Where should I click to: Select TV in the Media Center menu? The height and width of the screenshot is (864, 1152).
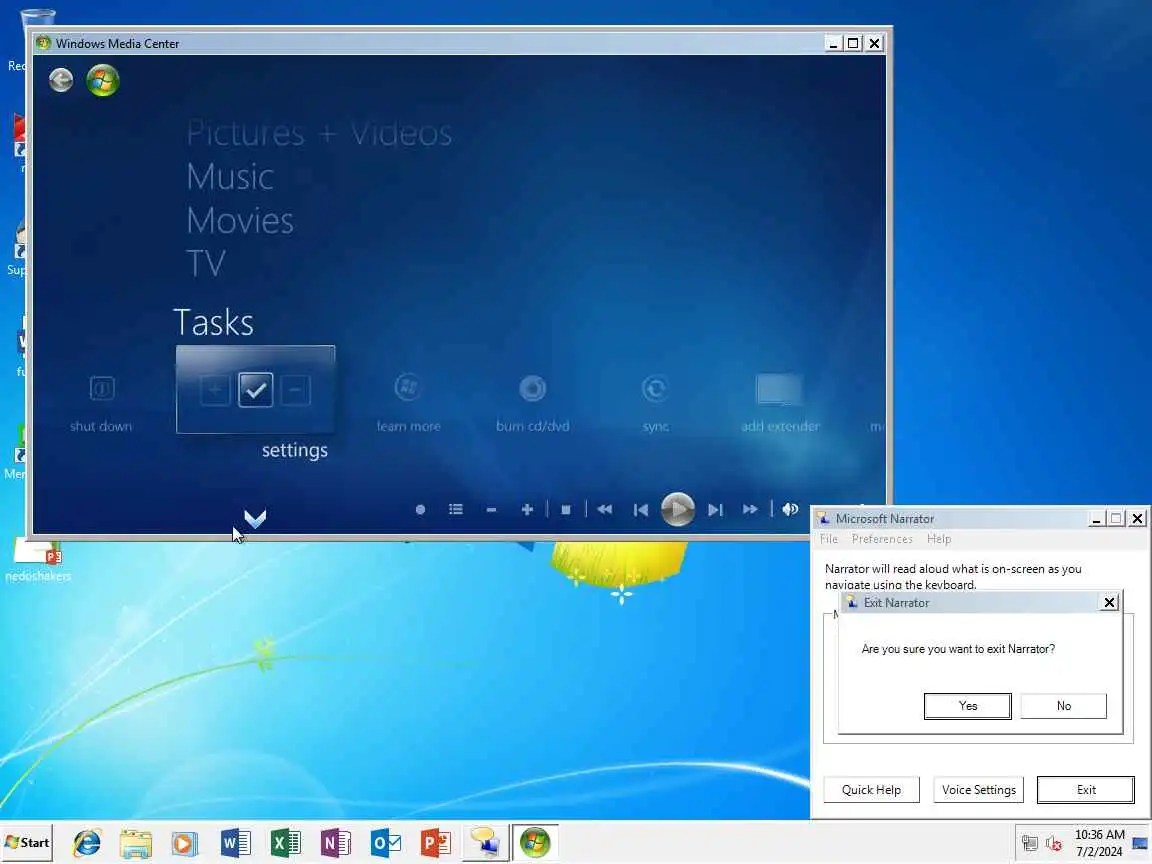click(x=206, y=263)
